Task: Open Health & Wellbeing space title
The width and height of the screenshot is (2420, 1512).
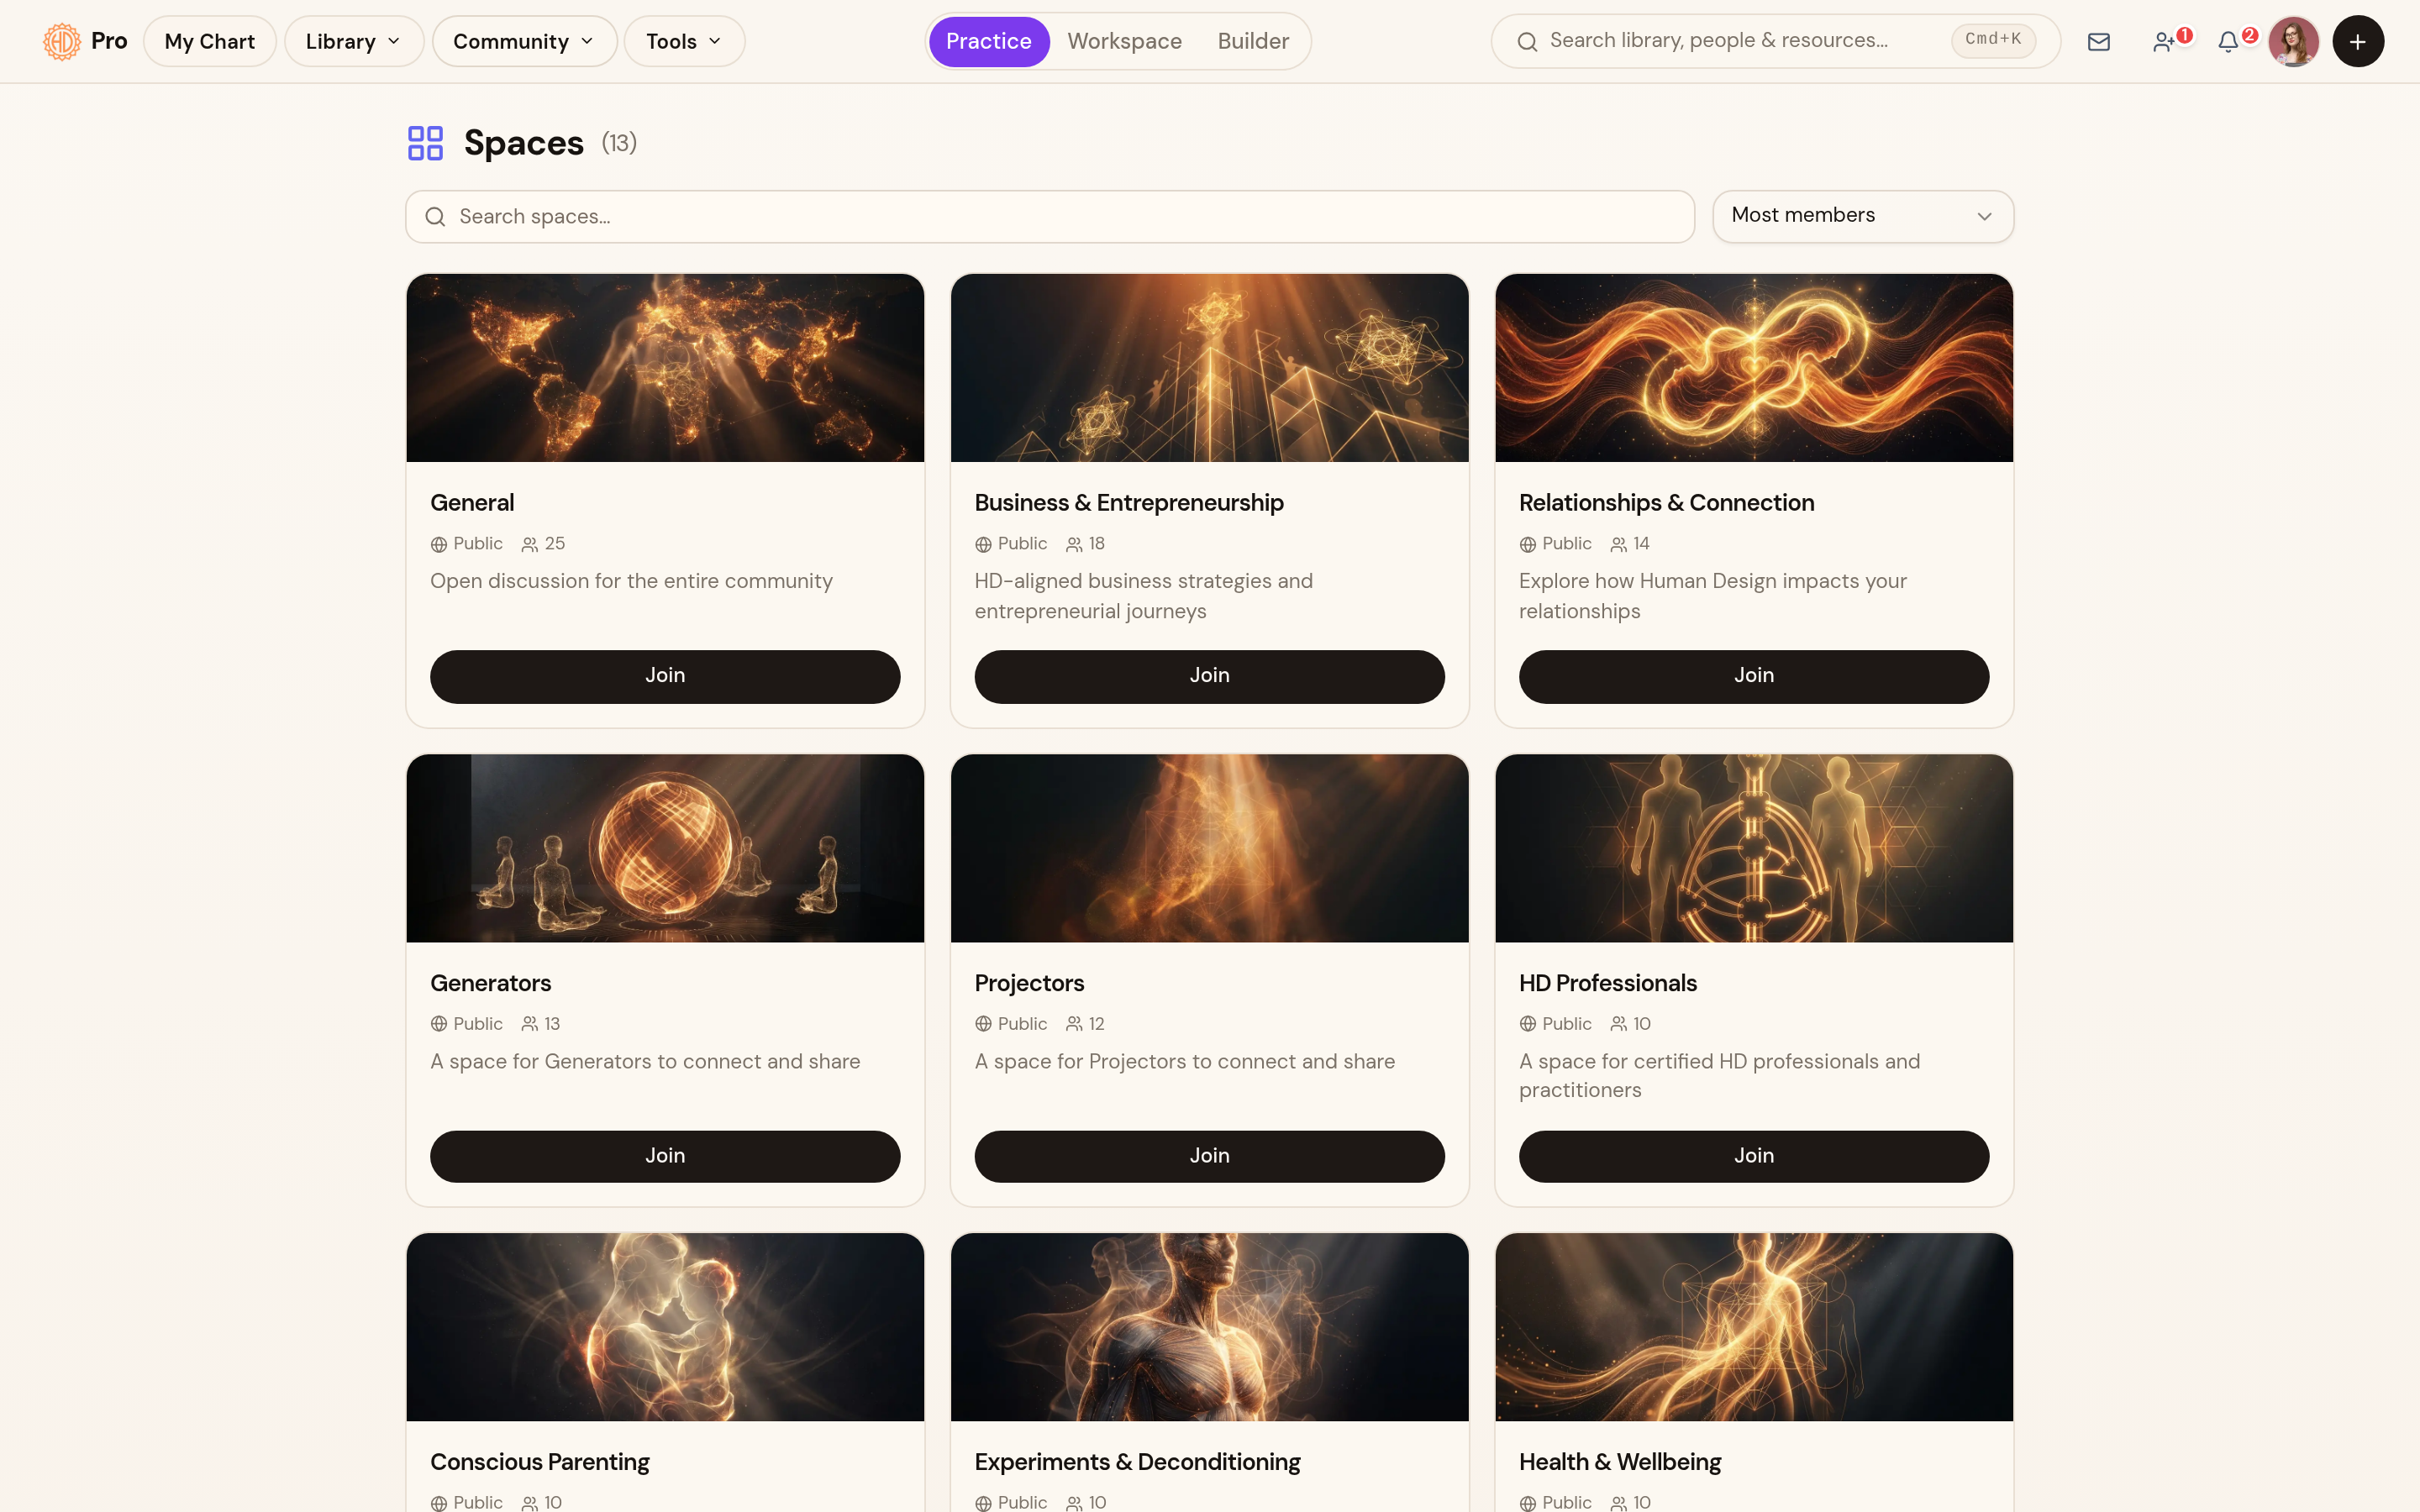Action: click(x=1619, y=1462)
